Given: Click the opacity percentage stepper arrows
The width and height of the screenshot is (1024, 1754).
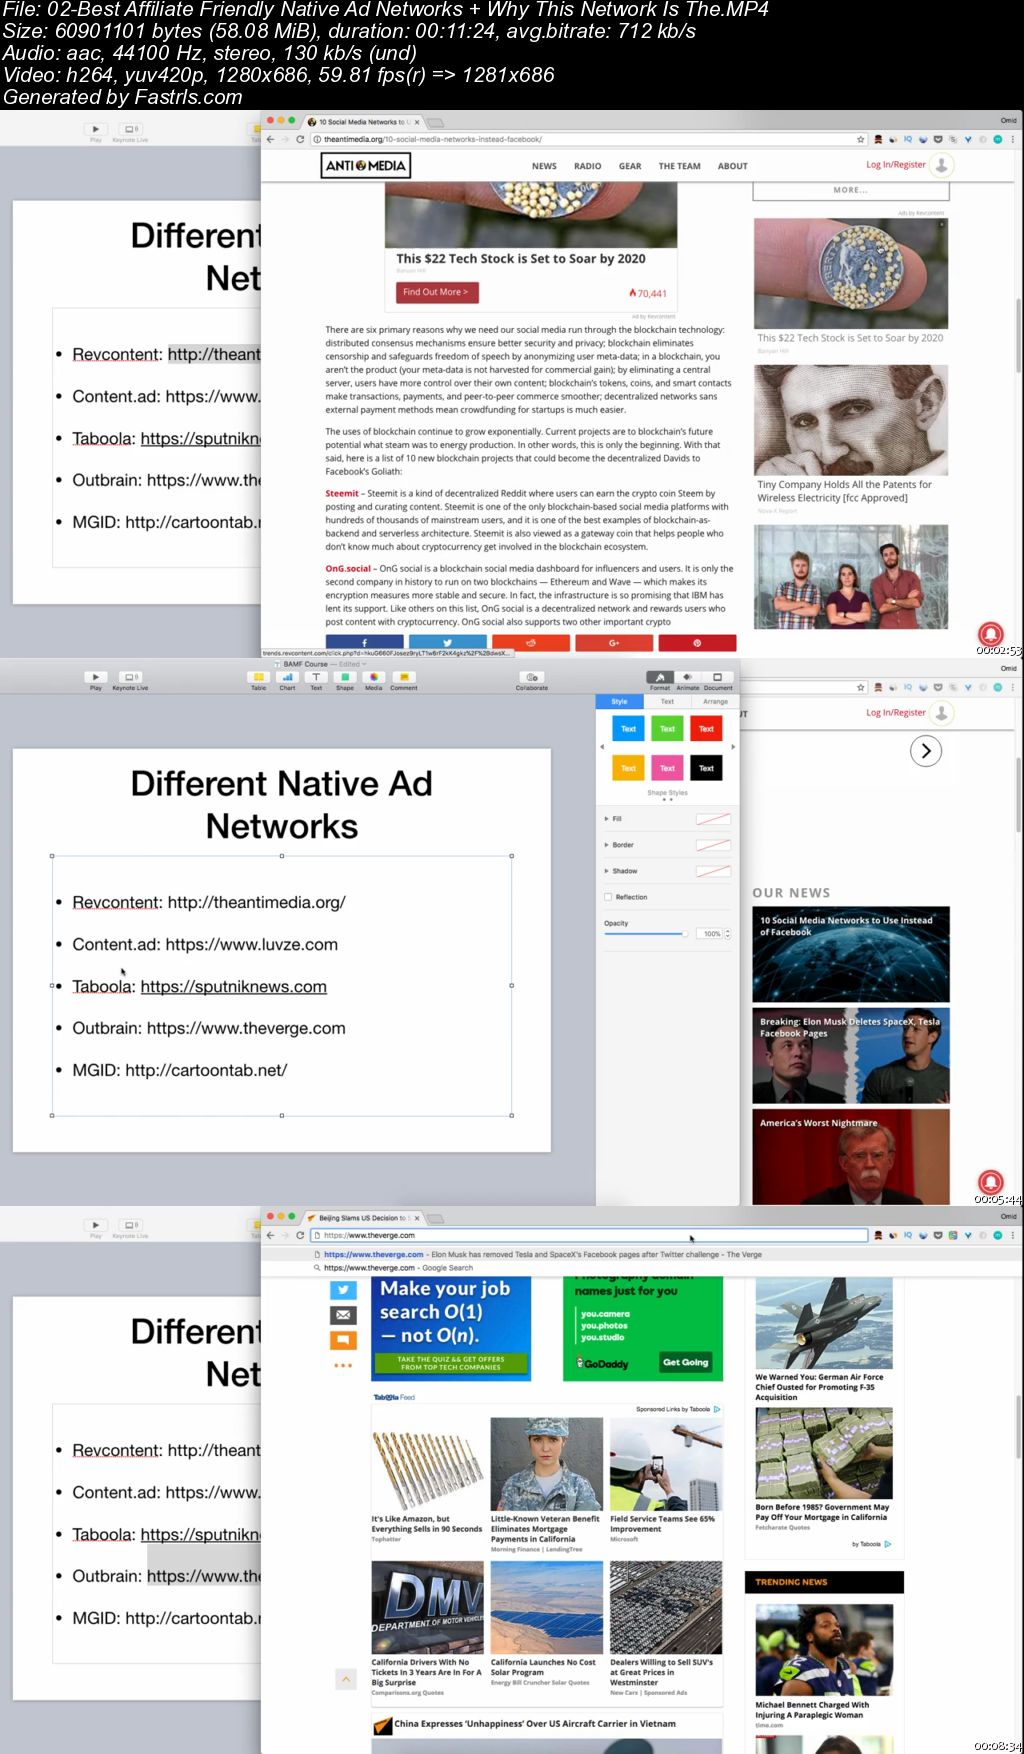Looking at the screenshot, I should 728,934.
